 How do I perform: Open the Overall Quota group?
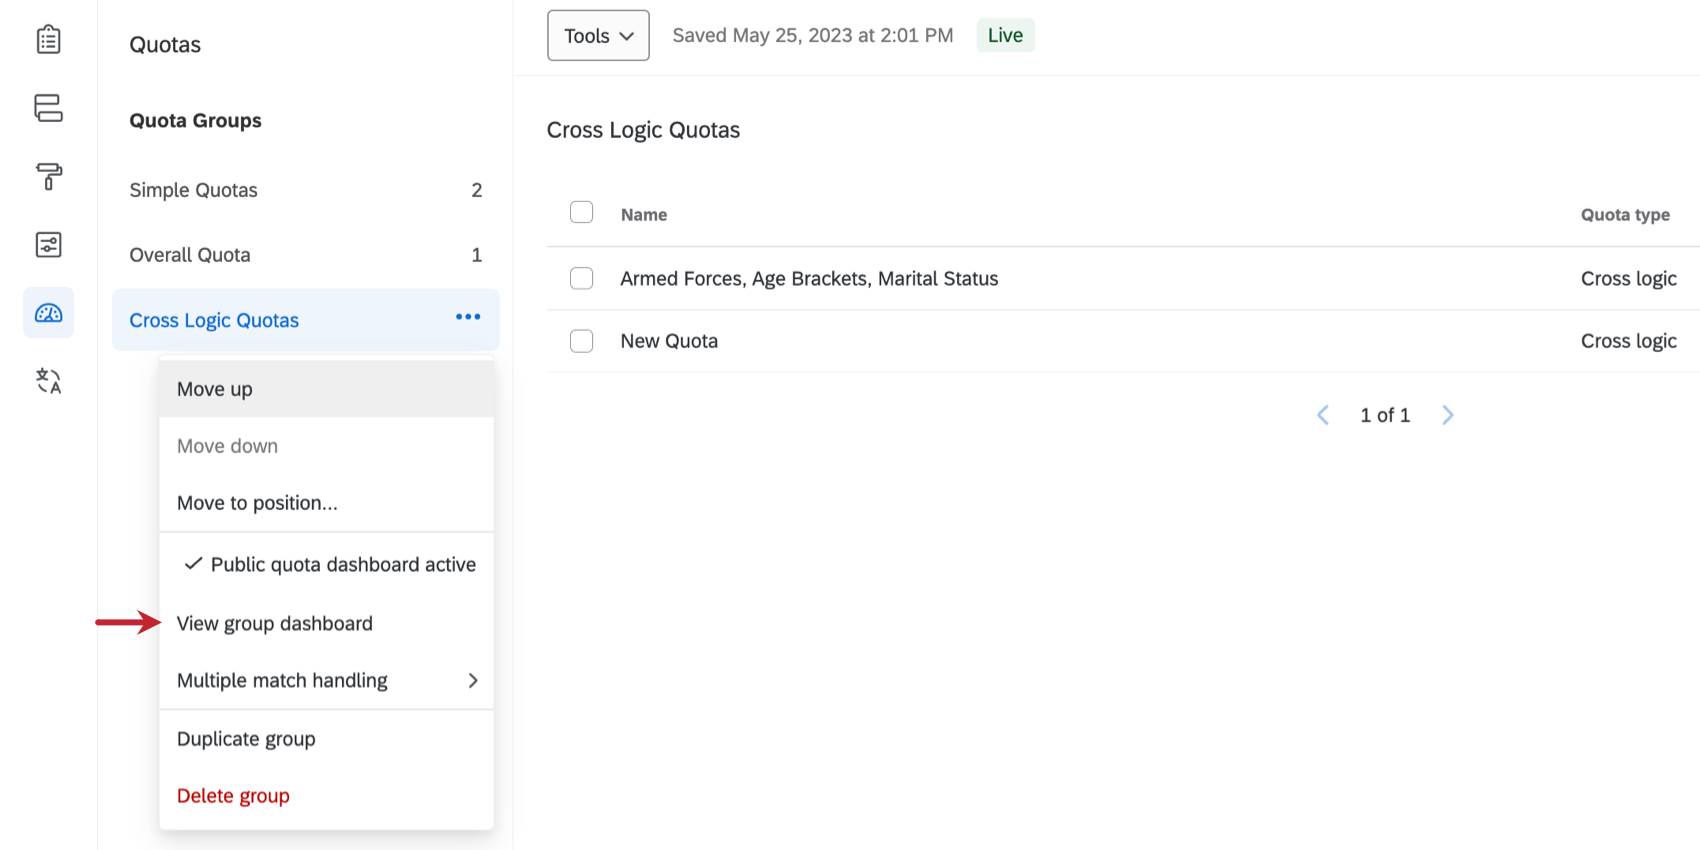190,255
